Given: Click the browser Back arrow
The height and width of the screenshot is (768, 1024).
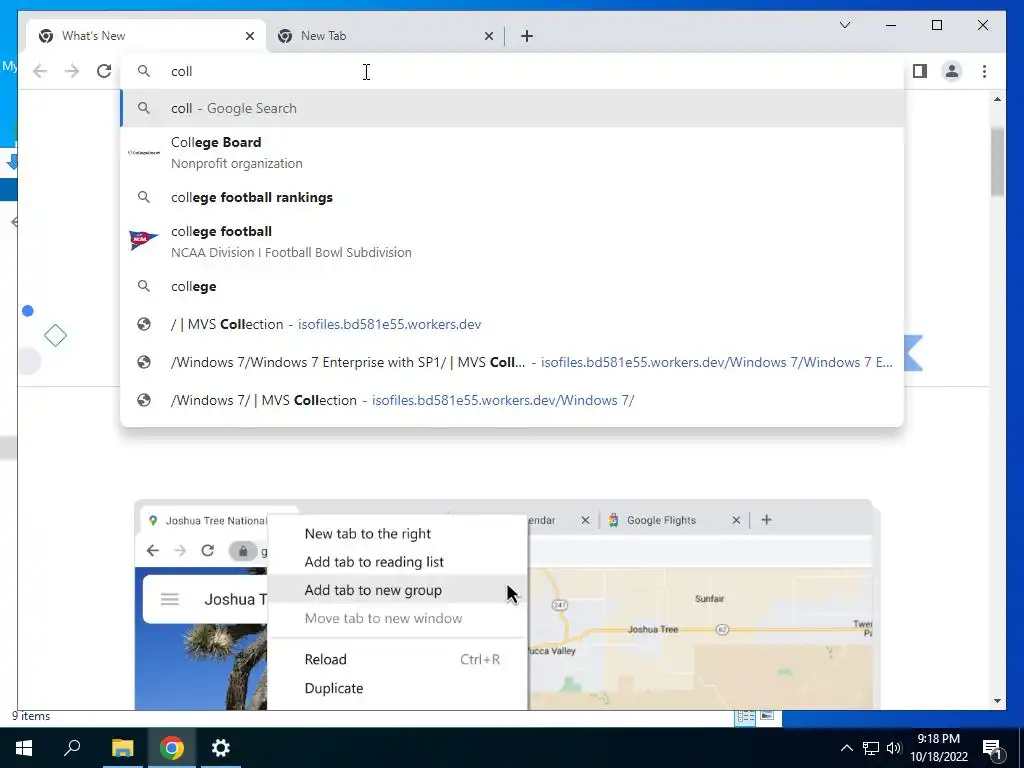Looking at the screenshot, I should coord(40,71).
